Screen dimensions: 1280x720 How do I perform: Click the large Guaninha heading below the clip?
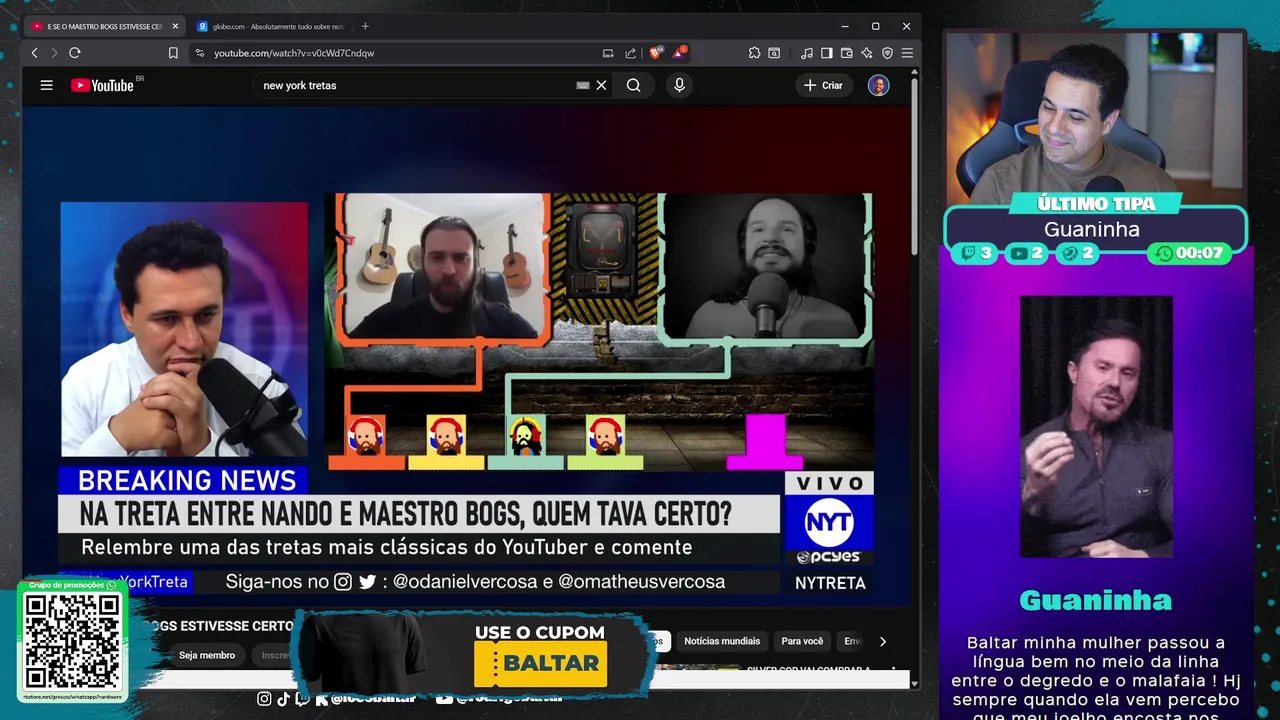[x=1095, y=600]
